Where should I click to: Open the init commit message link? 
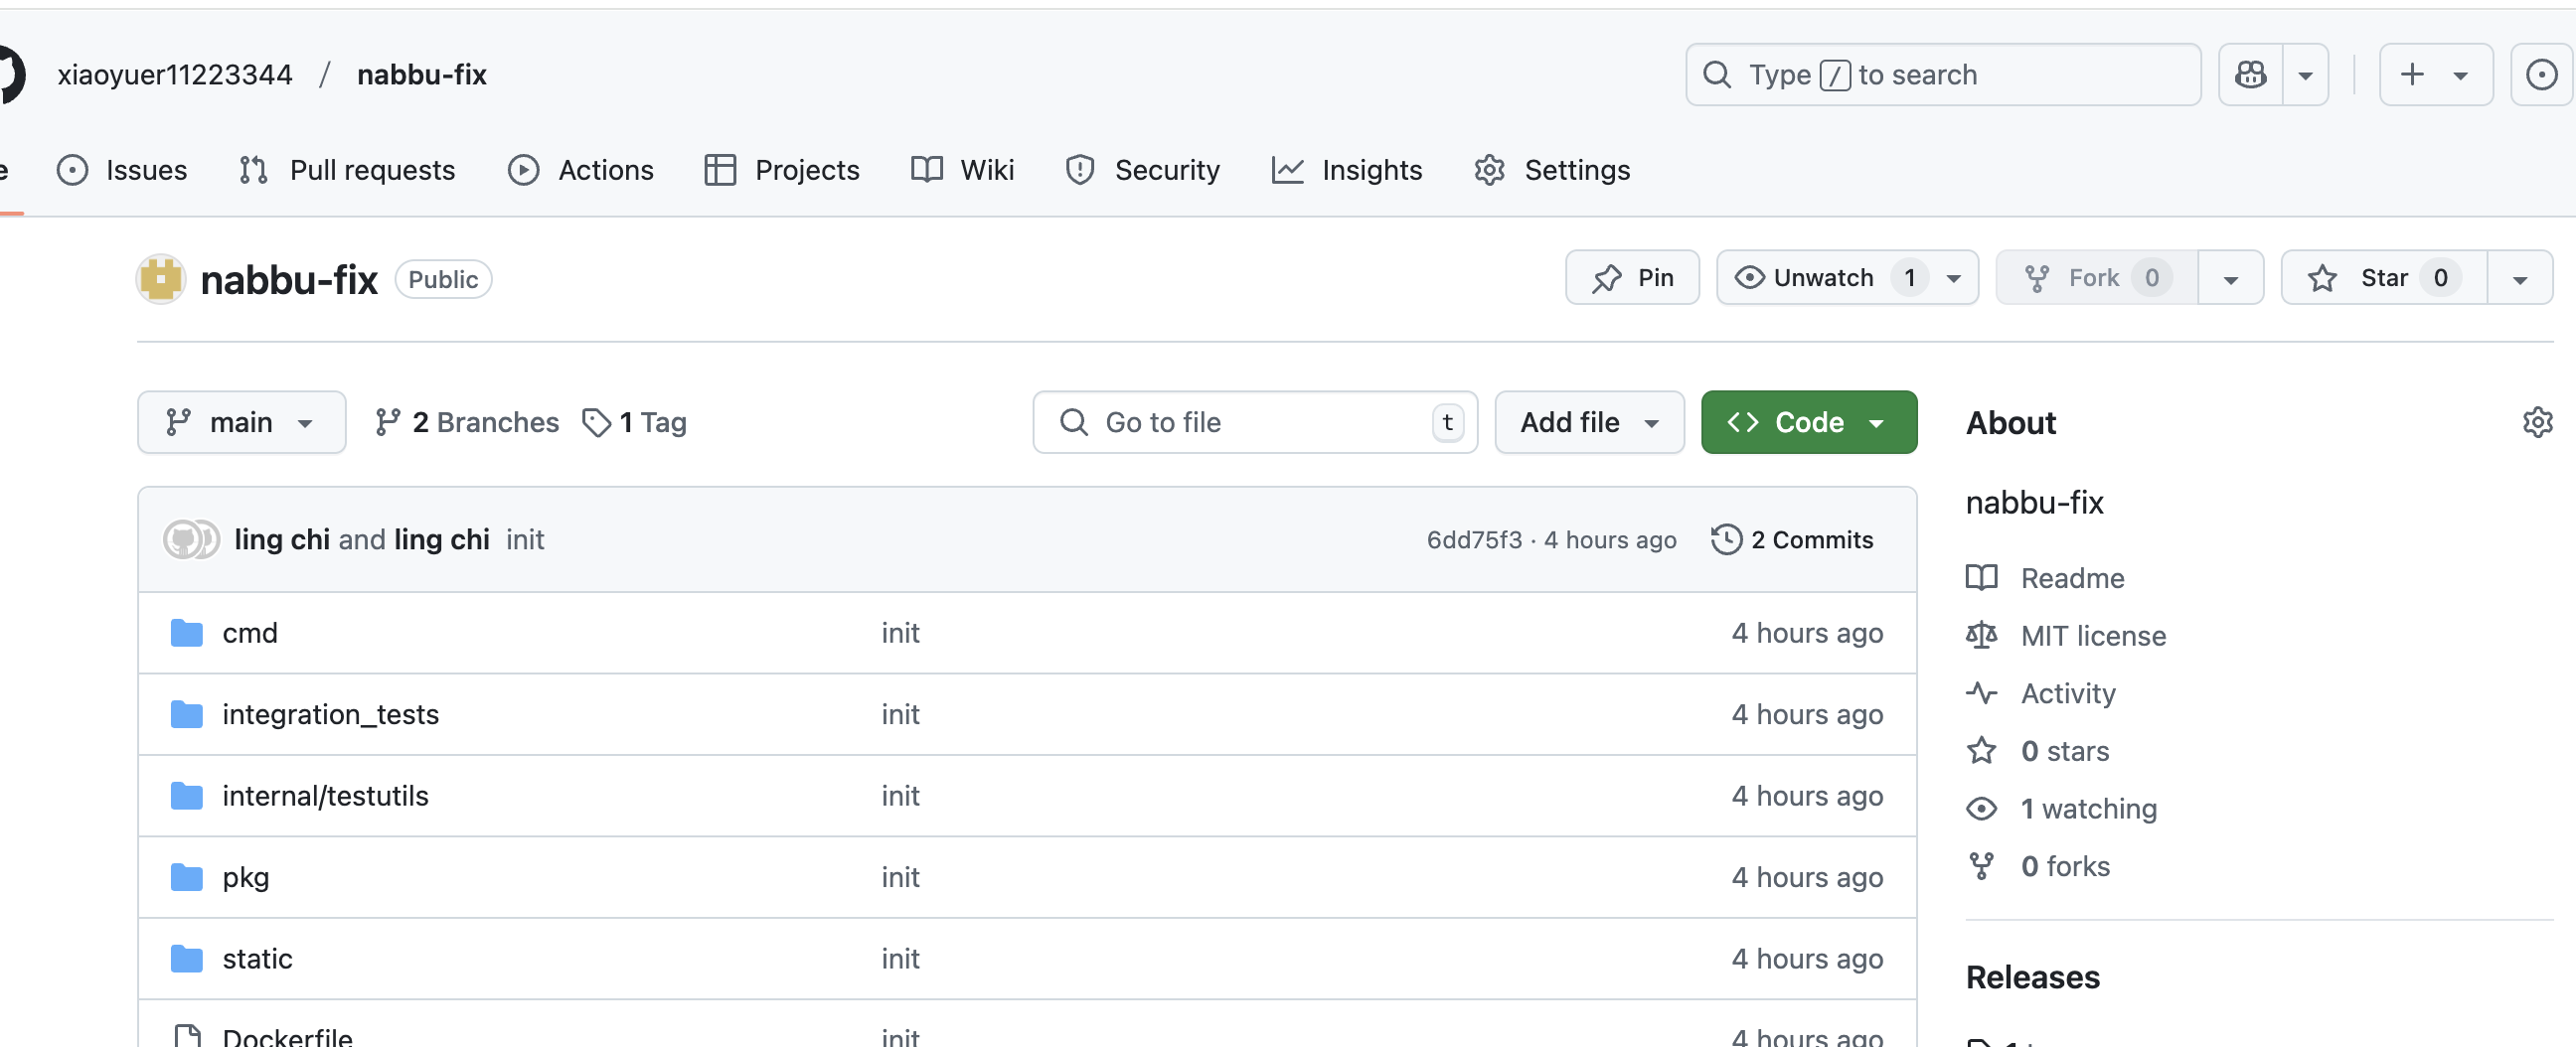click(525, 540)
